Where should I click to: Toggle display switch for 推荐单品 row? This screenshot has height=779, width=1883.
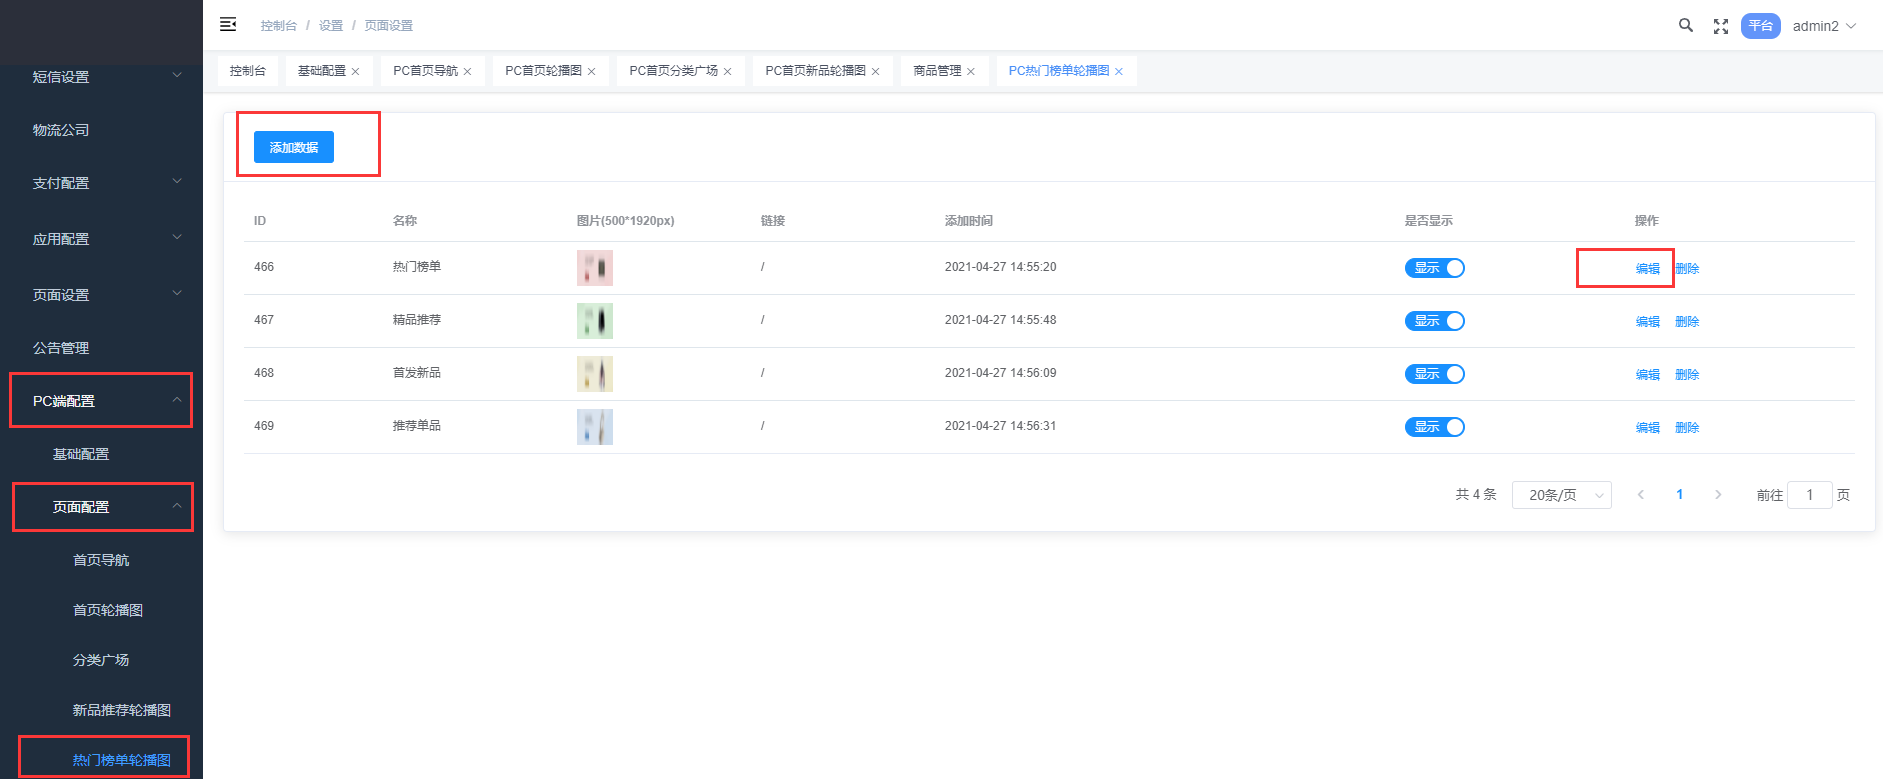(1434, 427)
